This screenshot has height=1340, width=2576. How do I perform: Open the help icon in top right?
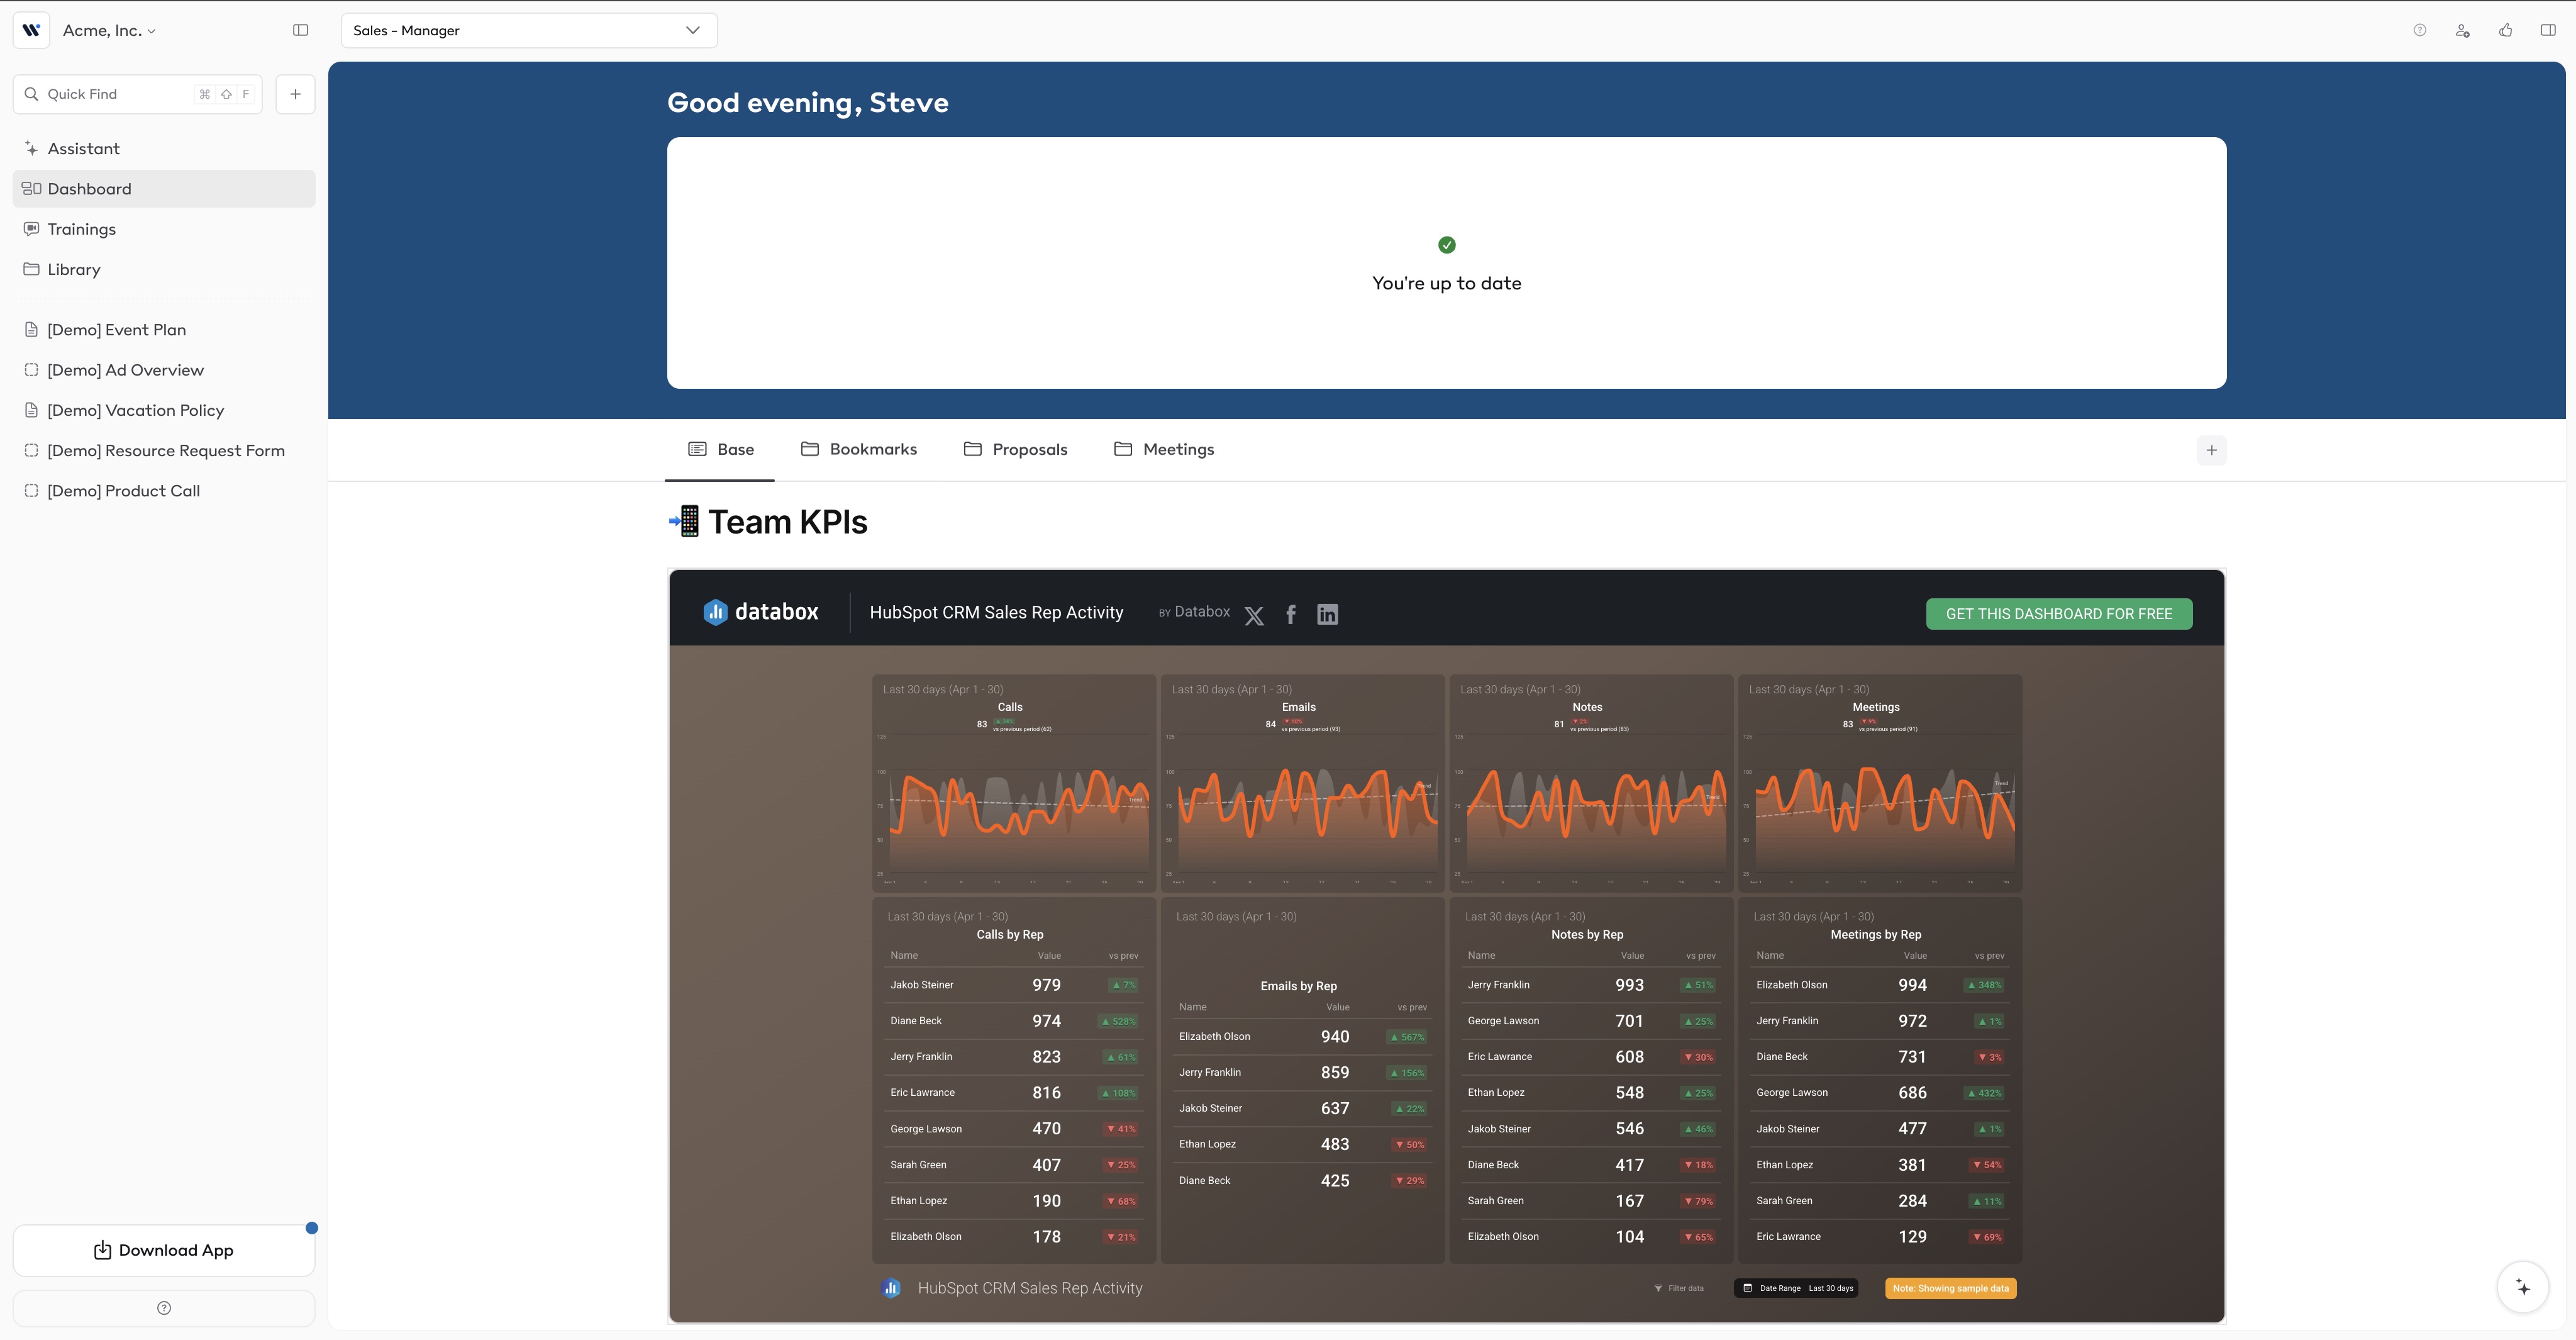point(2419,30)
